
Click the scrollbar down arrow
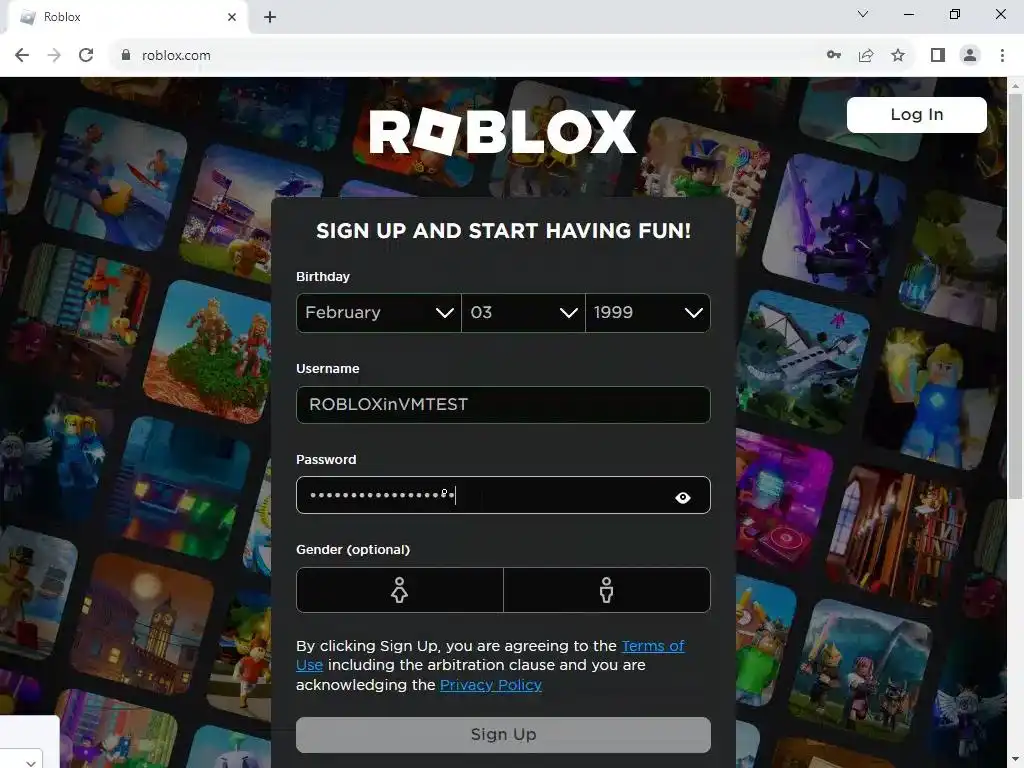click(x=1015, y=761)
